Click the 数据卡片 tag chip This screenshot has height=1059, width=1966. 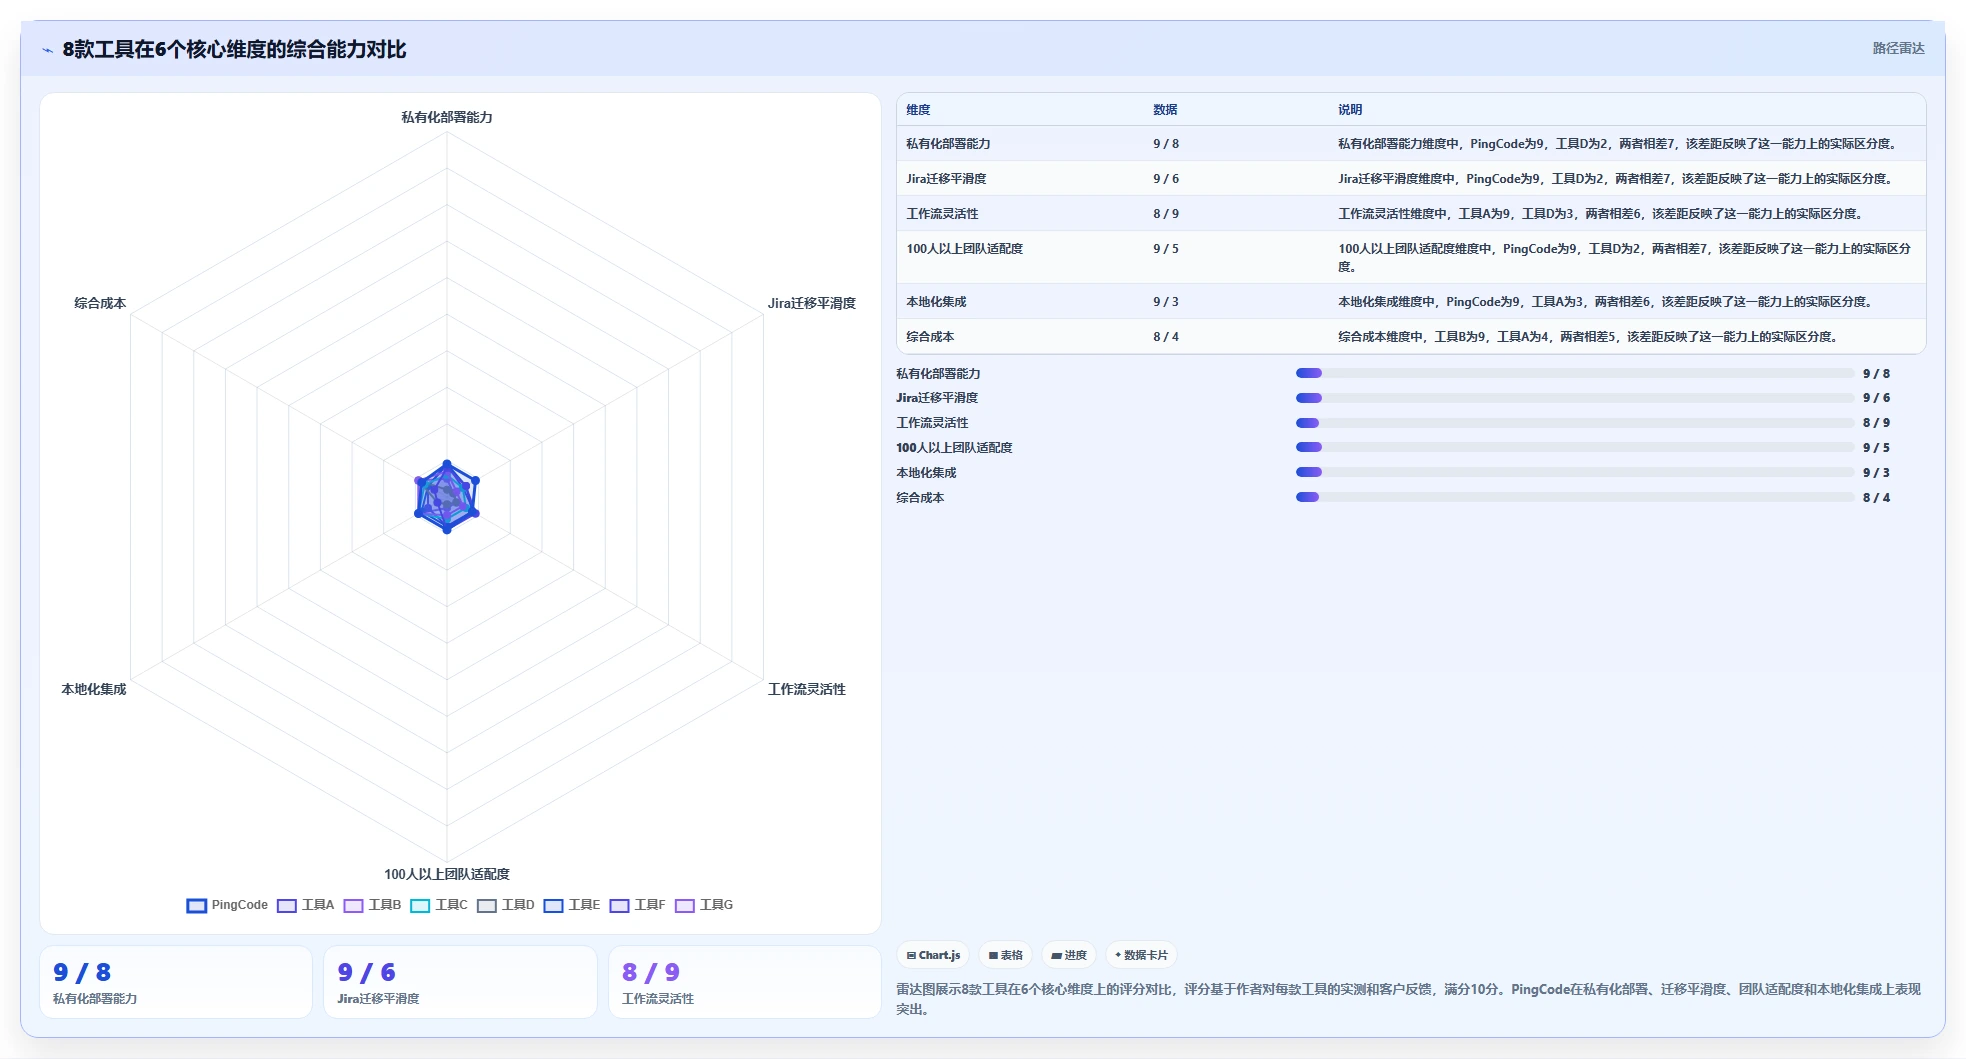1141,955
